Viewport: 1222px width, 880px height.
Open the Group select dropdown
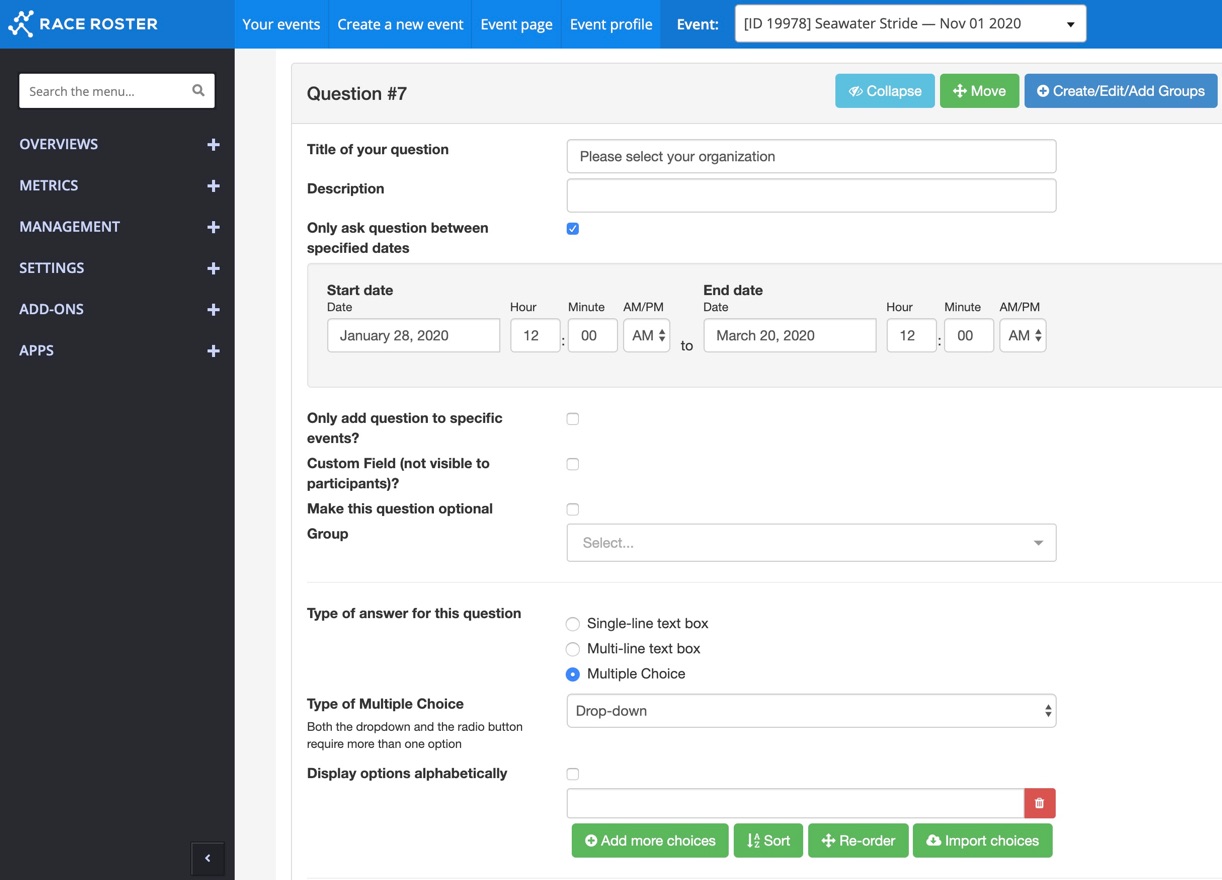coord(810,543)
